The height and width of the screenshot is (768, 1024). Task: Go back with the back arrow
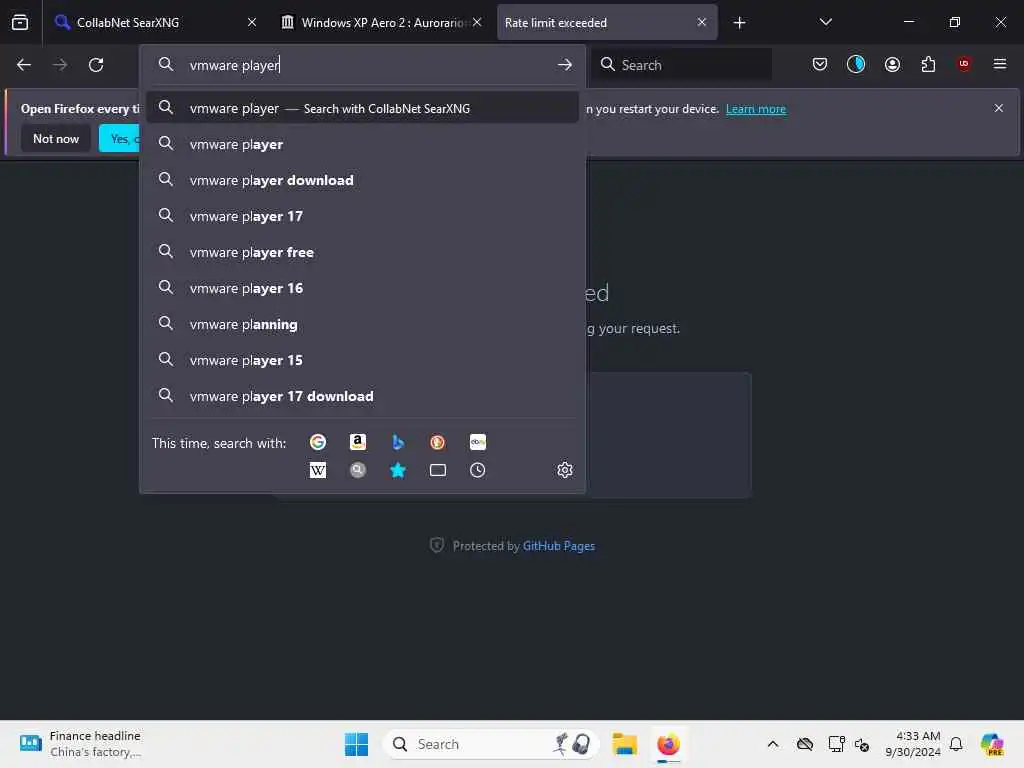coord(24,65)
